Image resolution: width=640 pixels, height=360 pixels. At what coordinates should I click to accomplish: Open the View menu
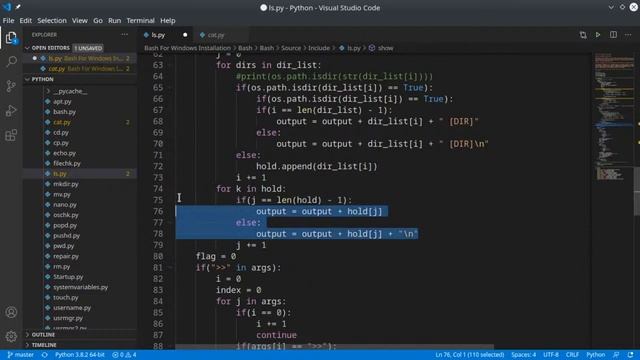(x=80, y=20)
